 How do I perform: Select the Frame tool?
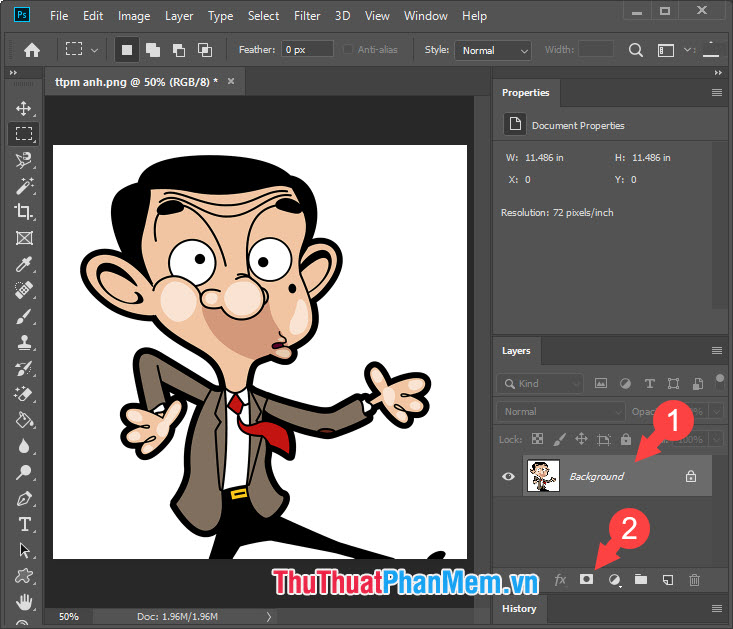coord(23,238)
